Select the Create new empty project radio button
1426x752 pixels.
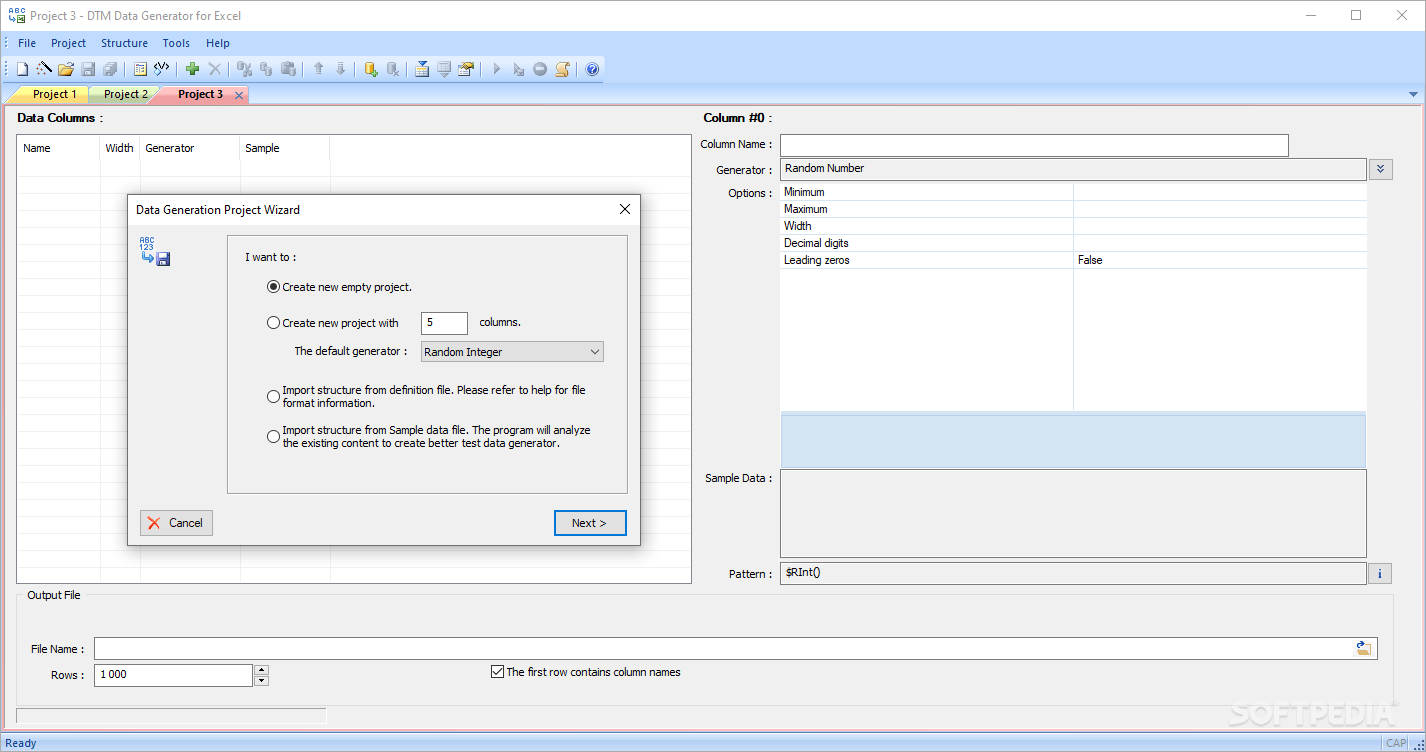274,287
